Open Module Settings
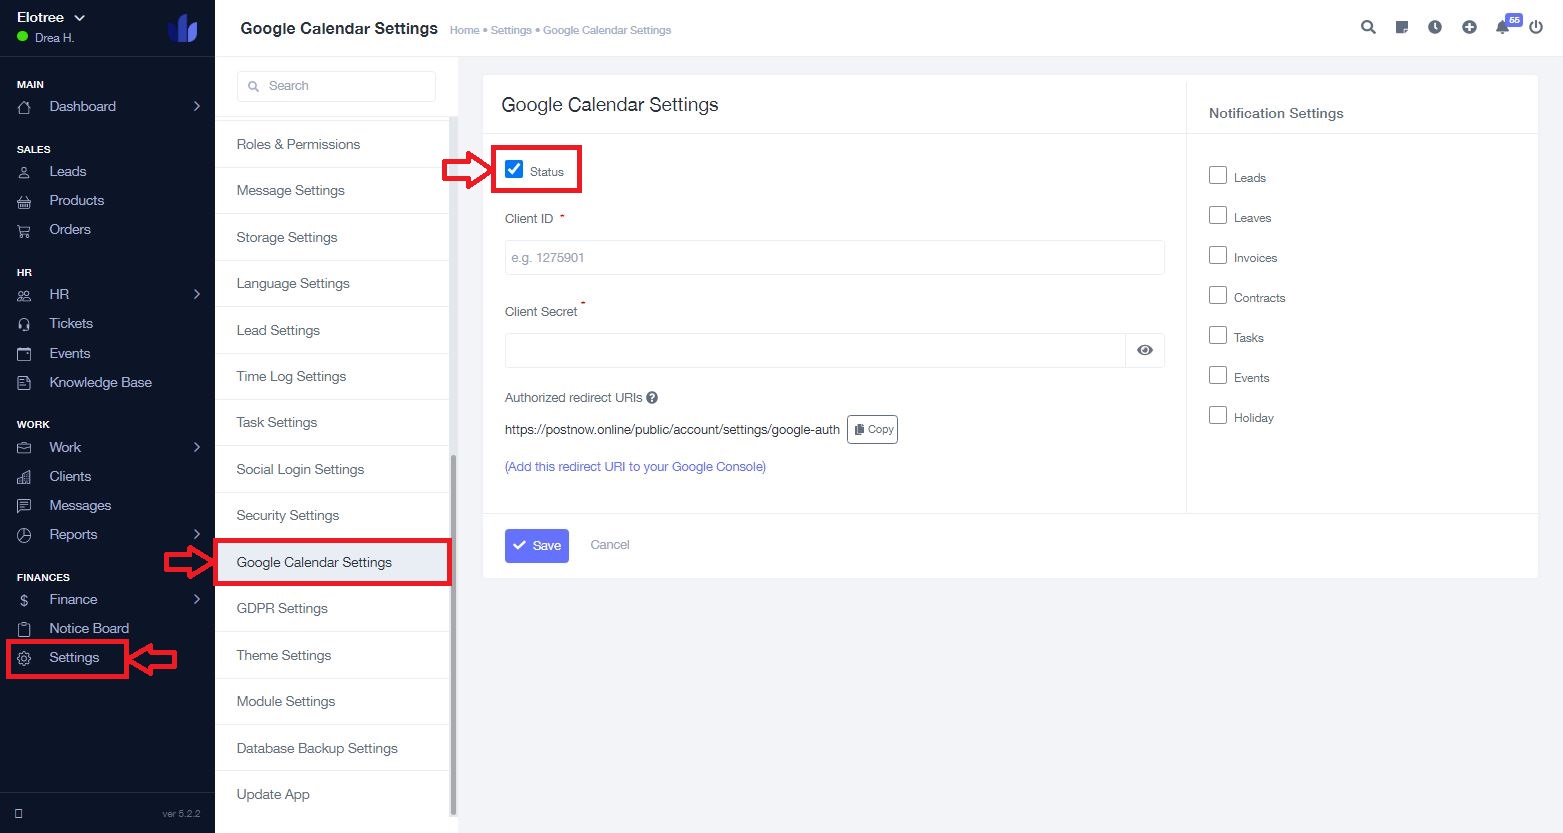The height and width of the screenshot is (833, 1563). [x=332, y=701]
